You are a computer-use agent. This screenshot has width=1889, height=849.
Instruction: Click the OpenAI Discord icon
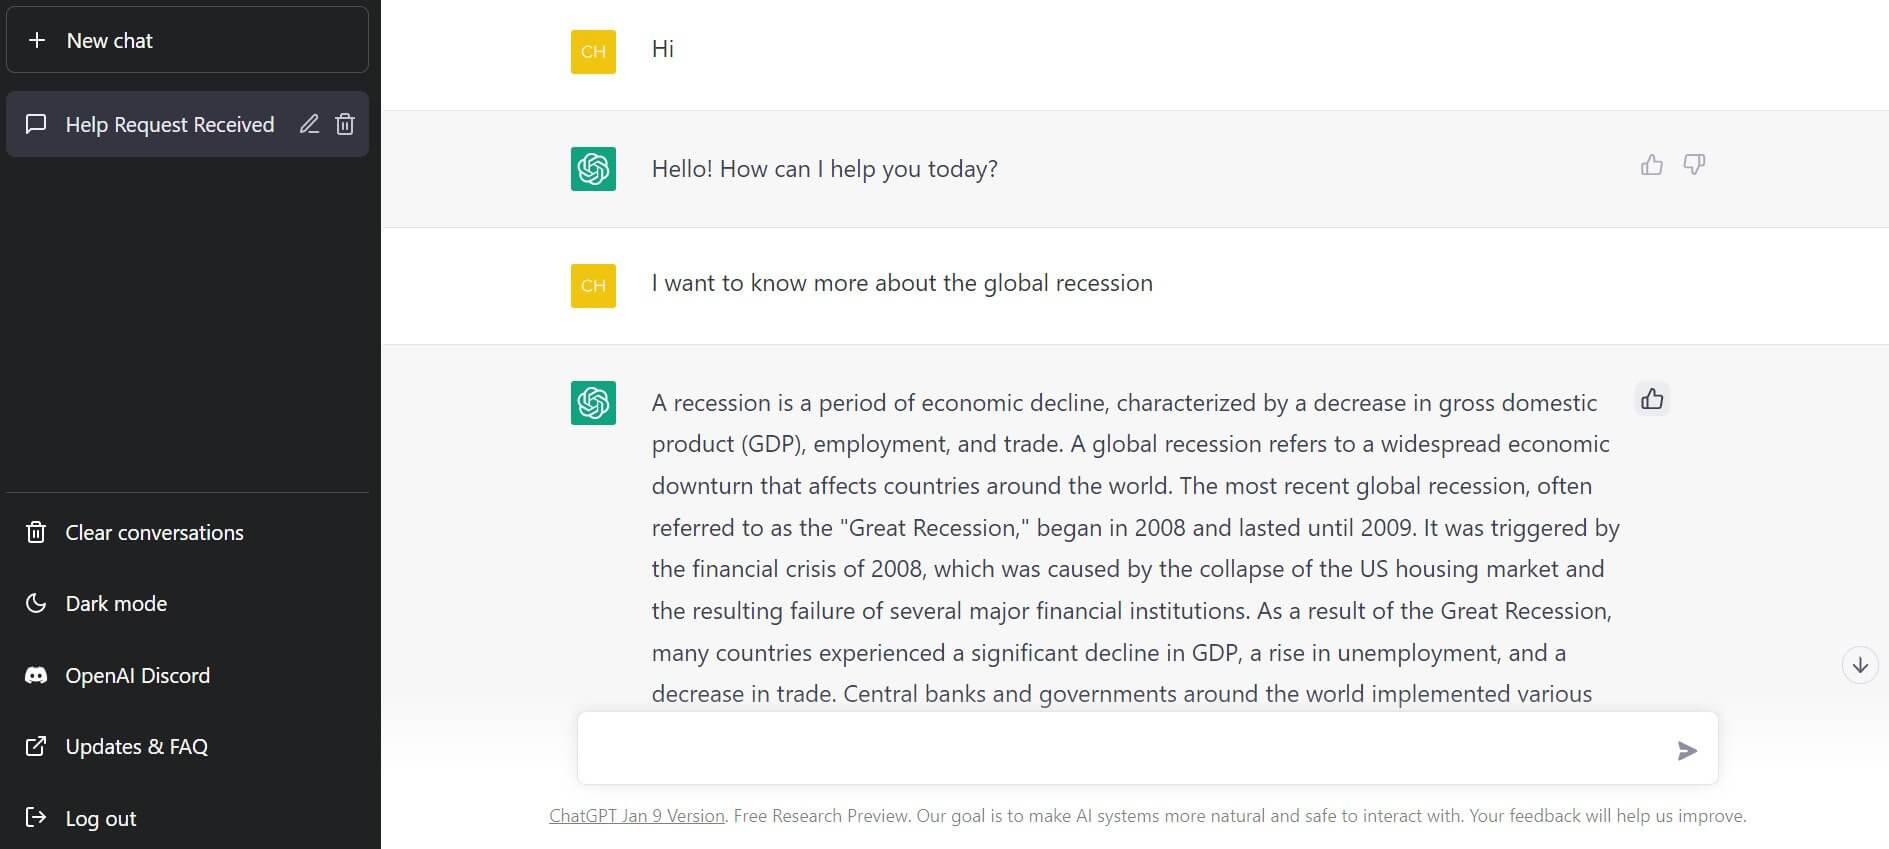point(36,675)
